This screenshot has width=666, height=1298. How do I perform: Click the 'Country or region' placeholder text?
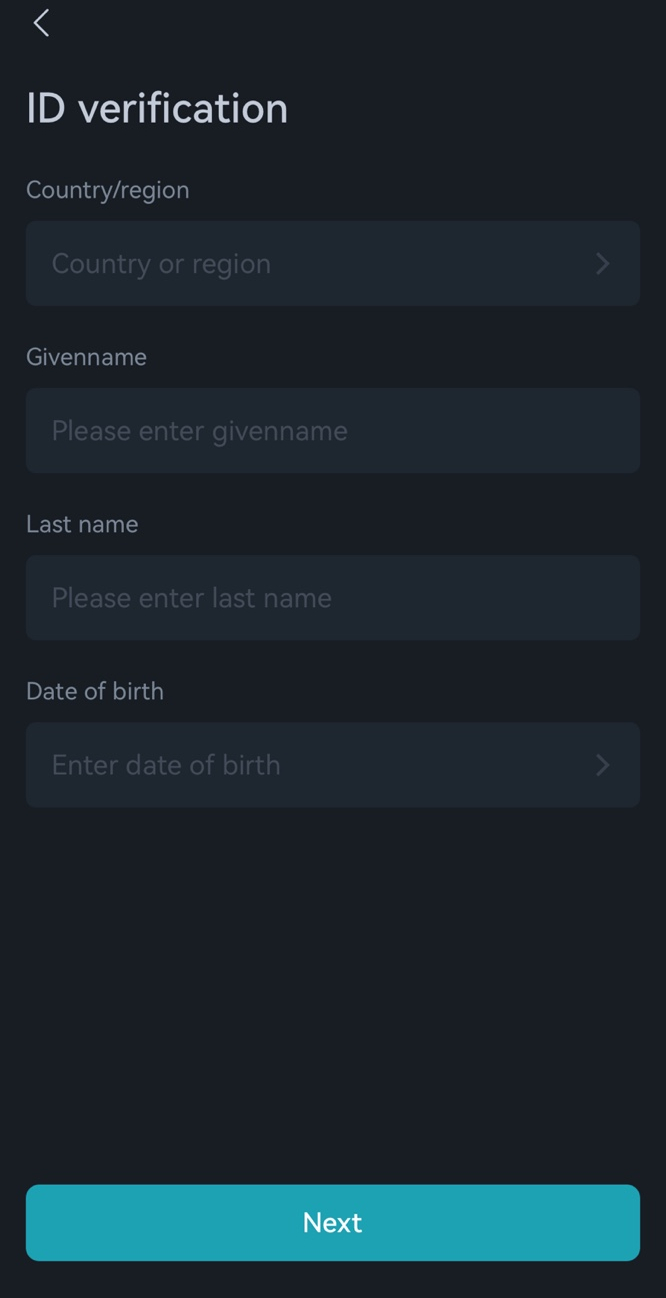[x=161, y=264]
